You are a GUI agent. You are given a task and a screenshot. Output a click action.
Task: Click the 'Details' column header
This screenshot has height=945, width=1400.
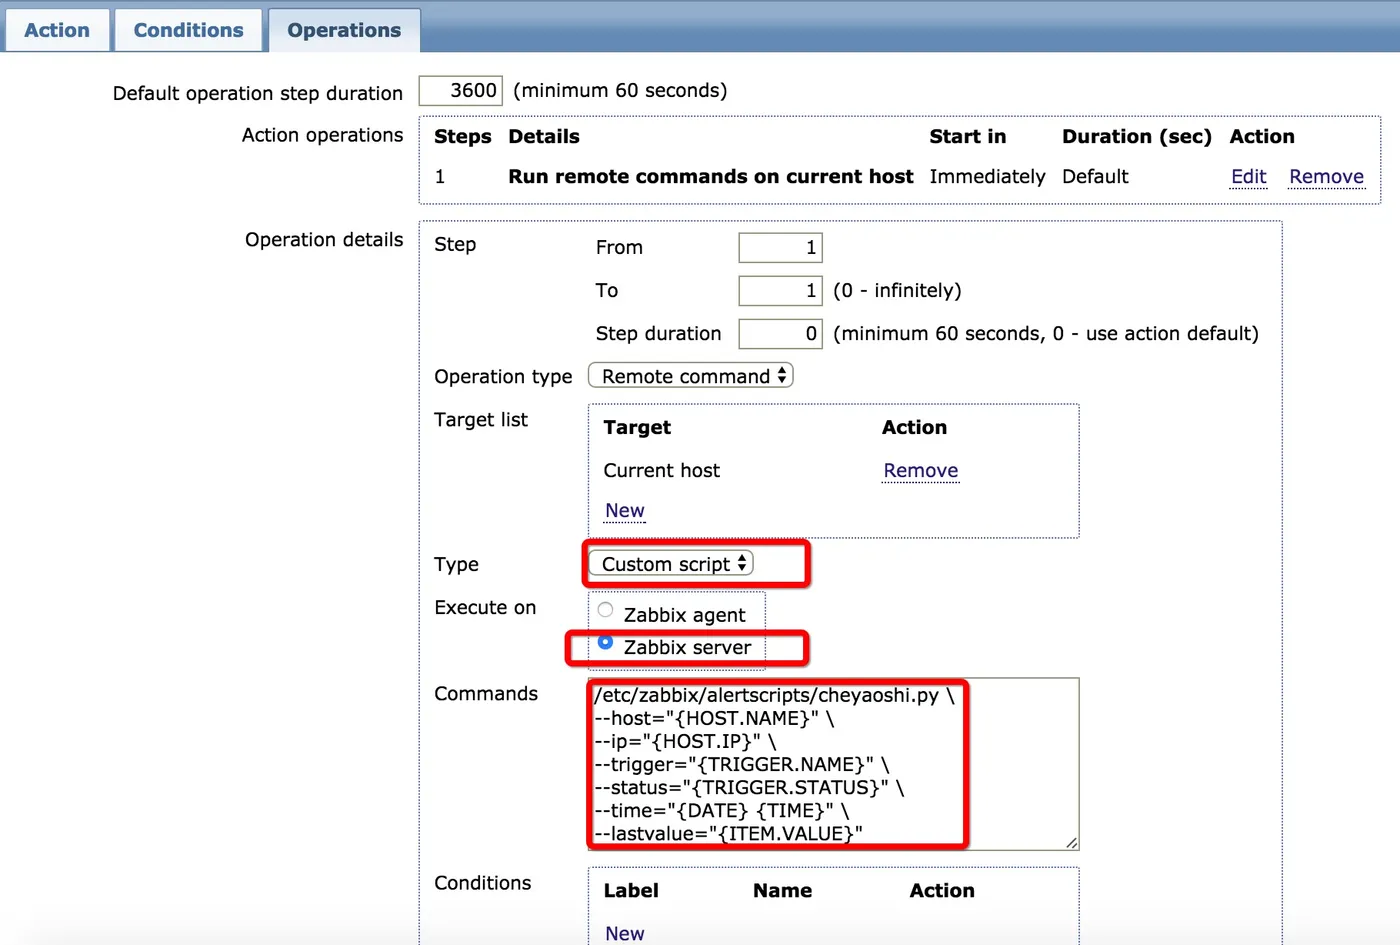pos(544,137)
